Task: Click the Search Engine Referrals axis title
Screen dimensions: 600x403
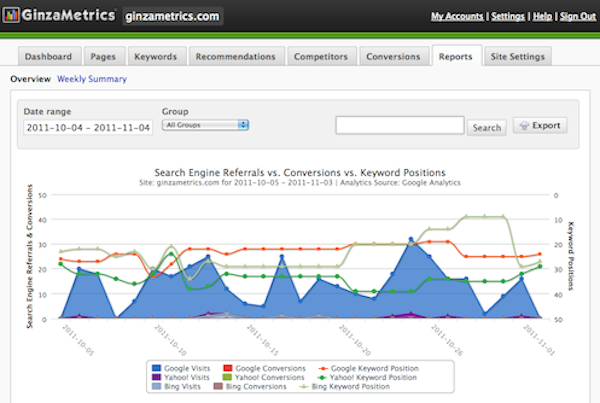Action: click(30, 256)
